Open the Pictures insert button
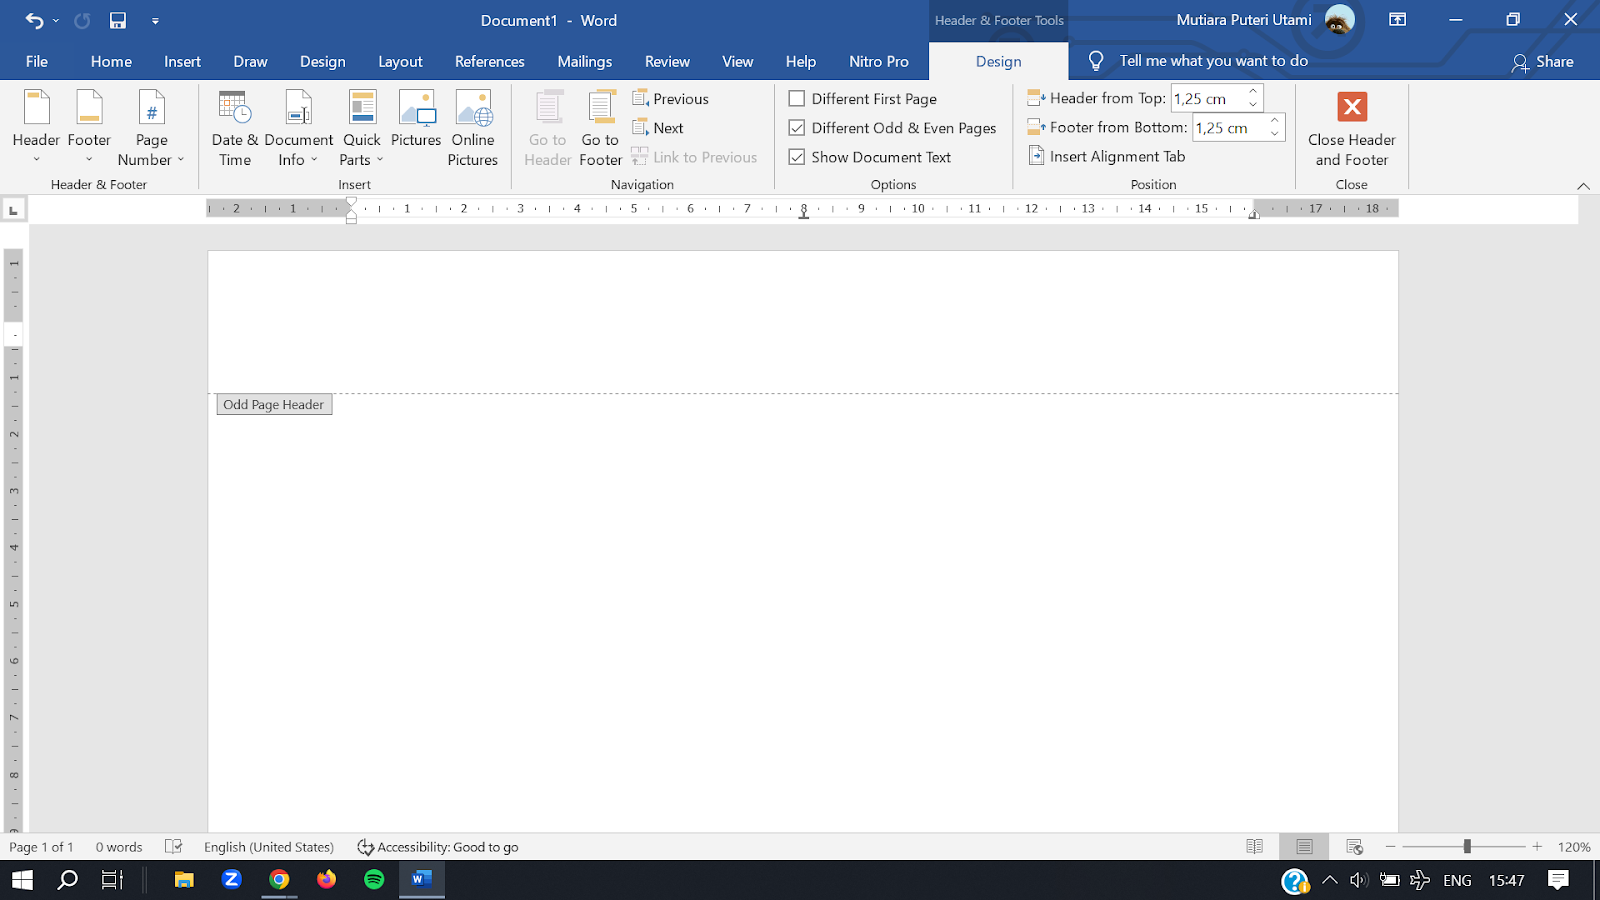 pos(416,120)
